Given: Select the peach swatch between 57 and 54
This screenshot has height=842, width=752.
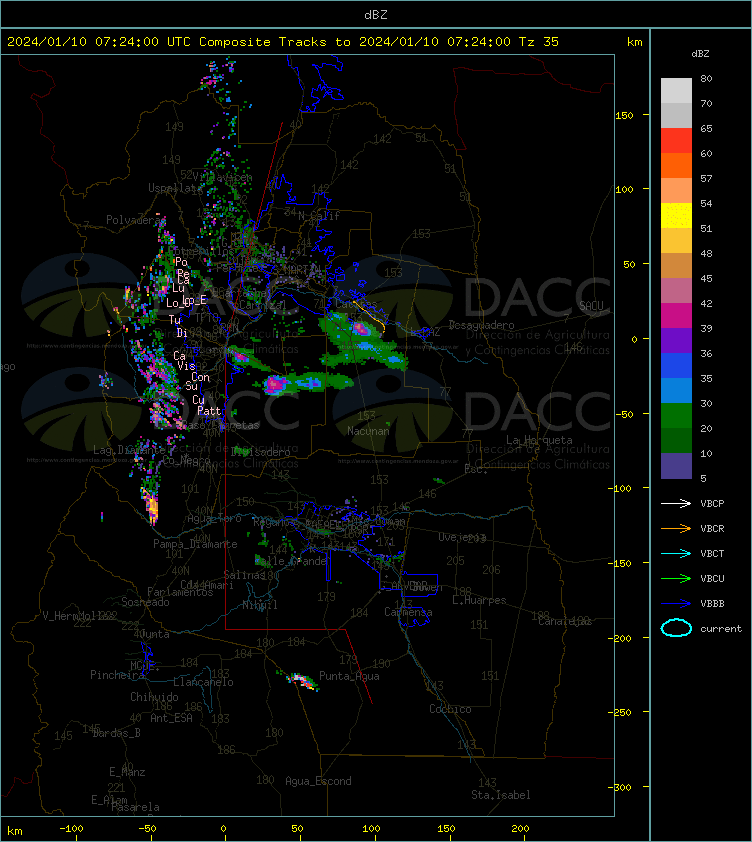Looking at the screenshot, I should (x=676, y=191).
